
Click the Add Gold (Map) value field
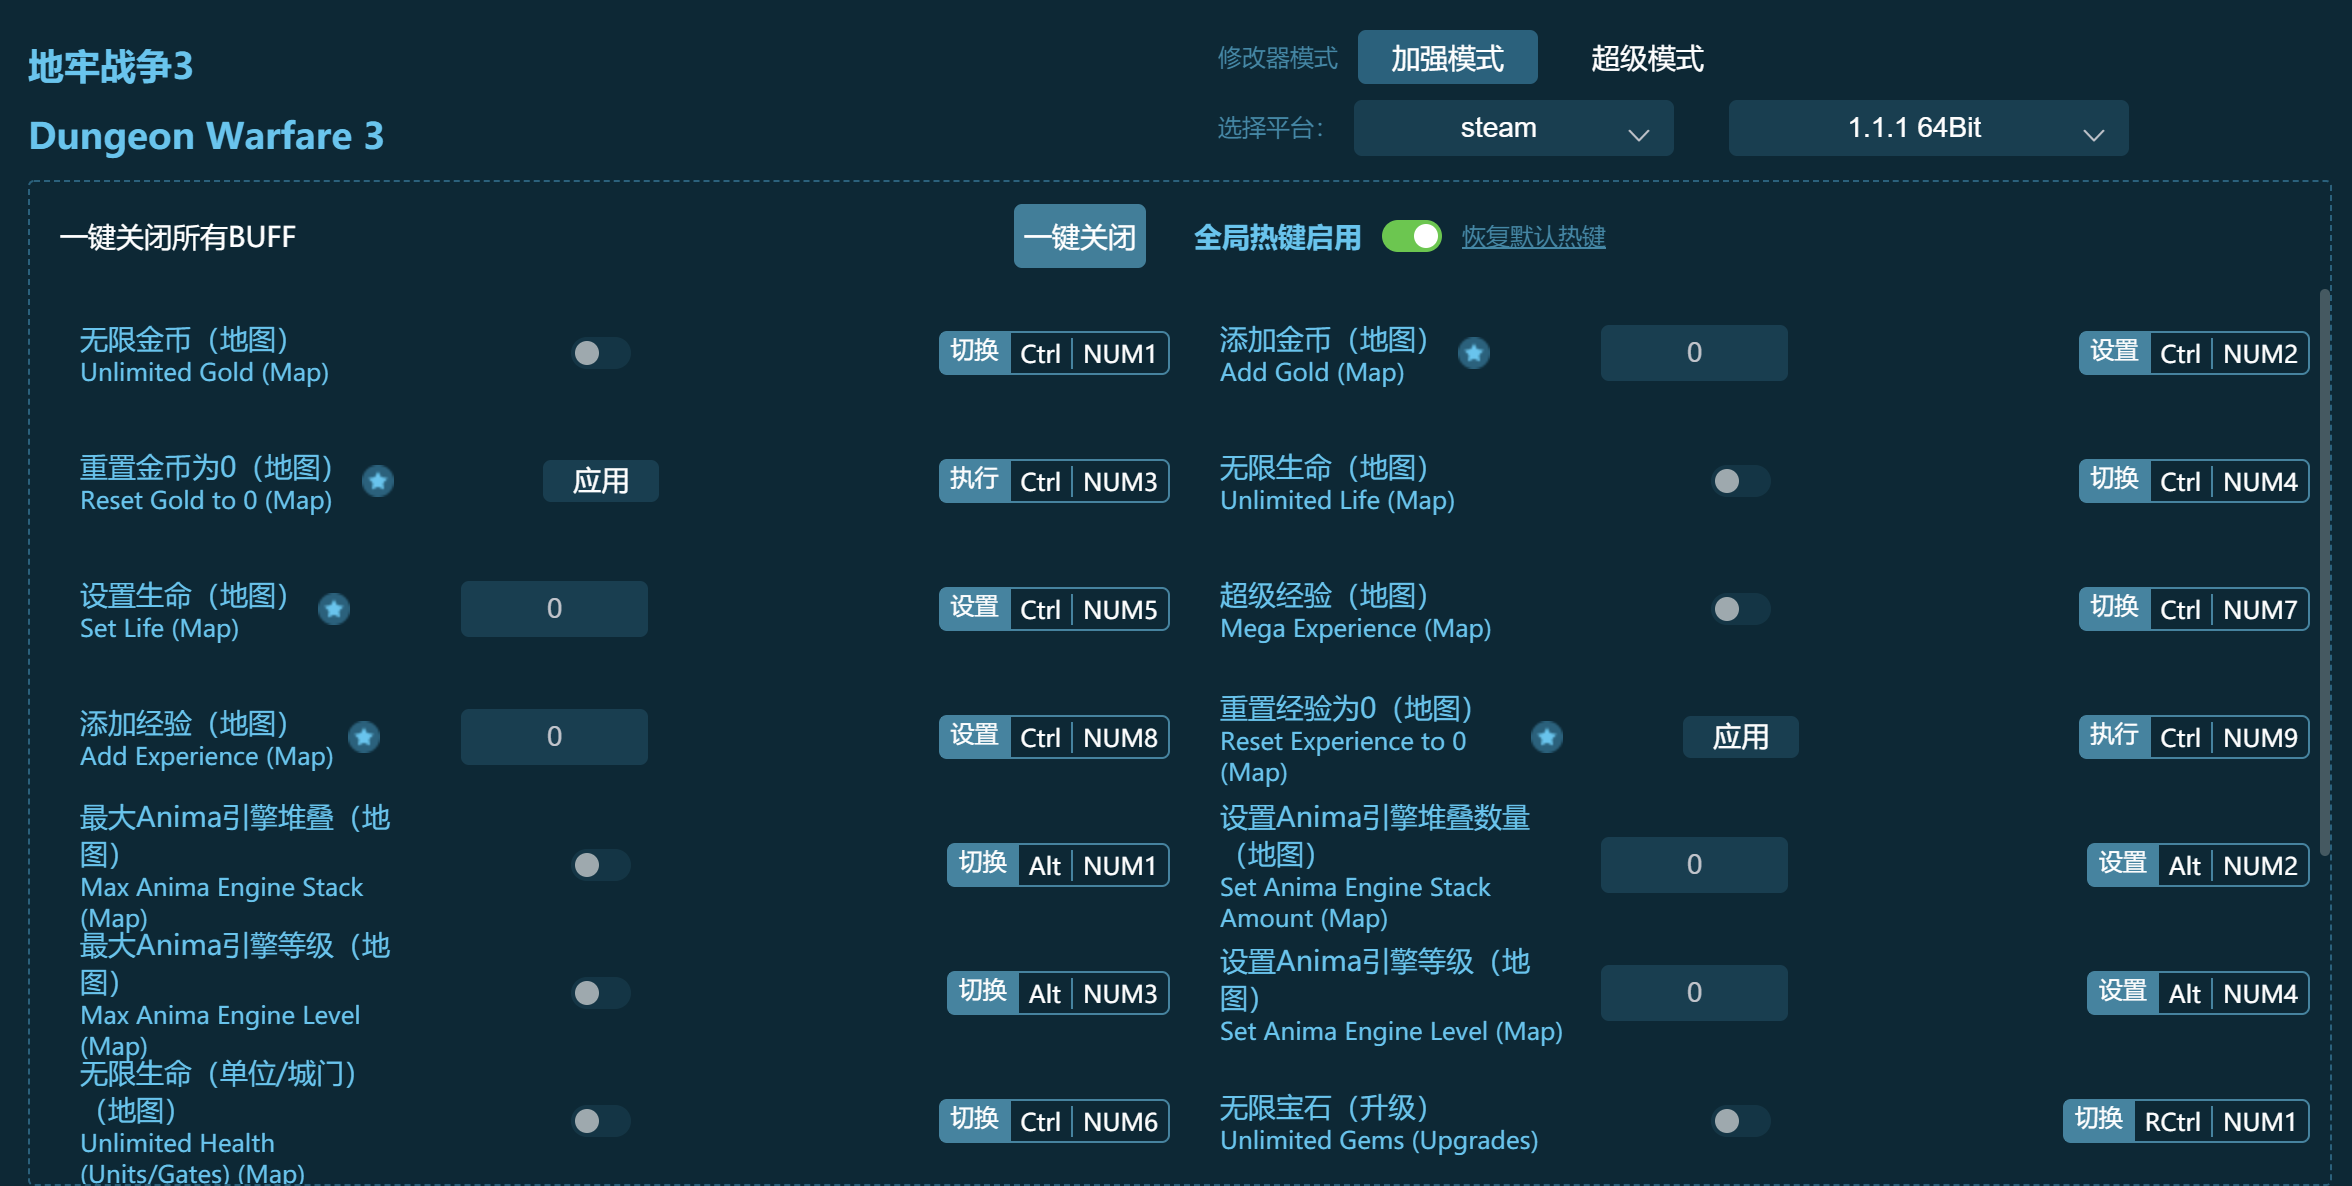[x=1694, y=353]
